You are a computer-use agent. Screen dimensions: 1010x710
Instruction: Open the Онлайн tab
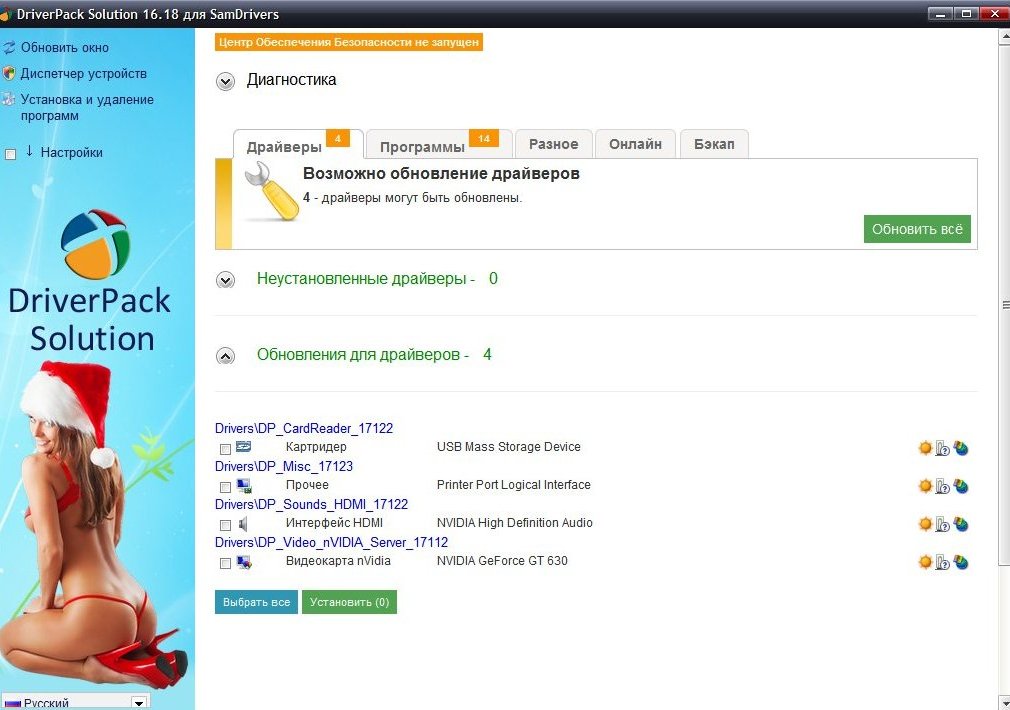[635, 144]
